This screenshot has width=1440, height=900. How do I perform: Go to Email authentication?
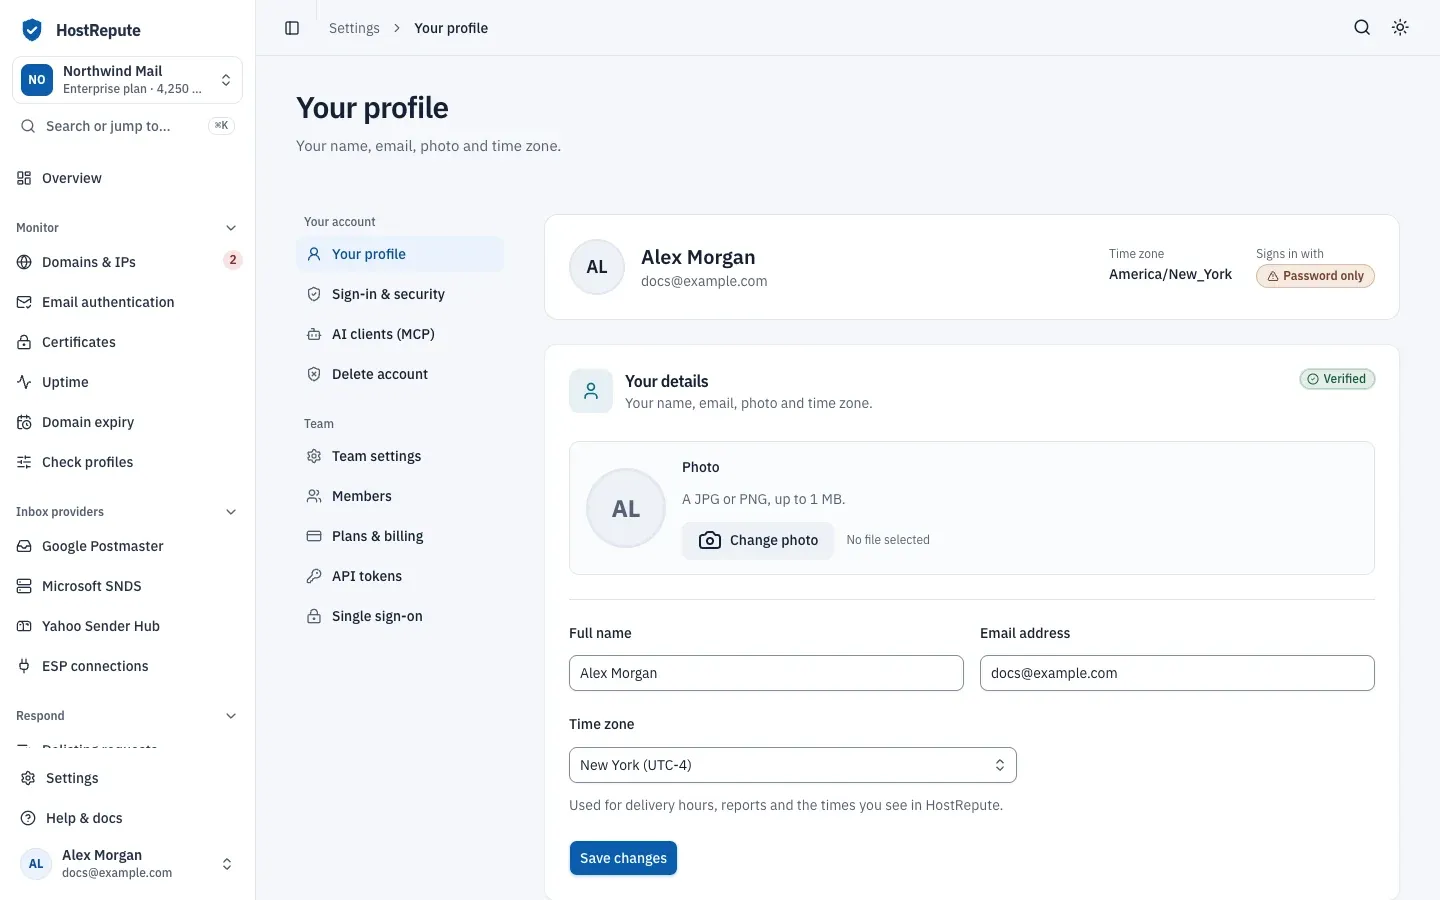coord(127,302)
